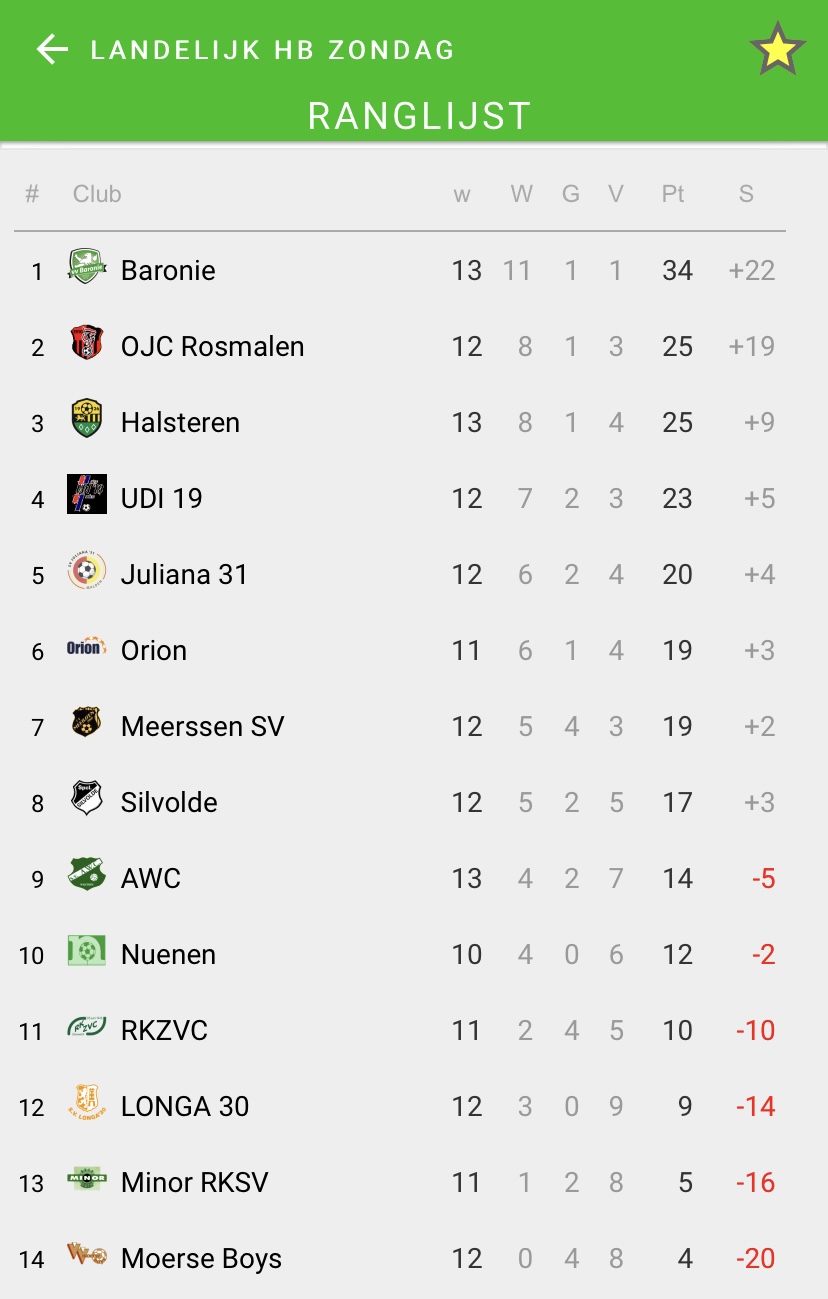Click the Silvolde club crest
The width and height of the screenshot is (828, 1299).
coord(87,798)
